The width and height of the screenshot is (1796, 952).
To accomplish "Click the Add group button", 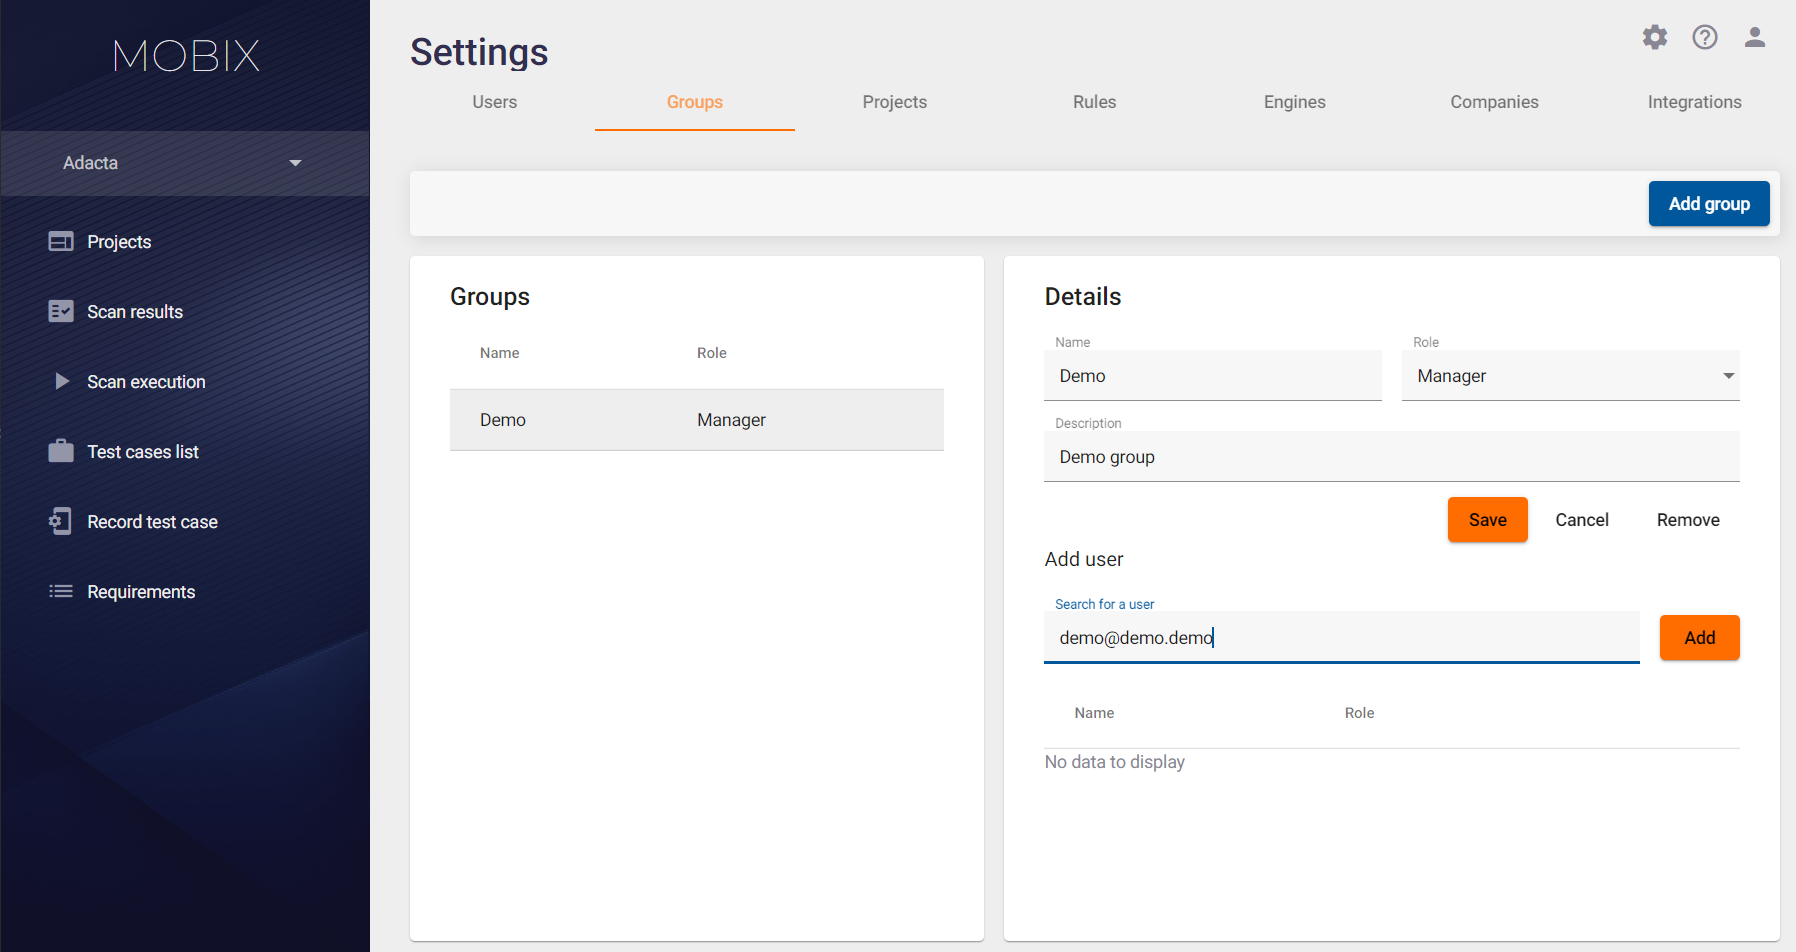I will 1709,203.
